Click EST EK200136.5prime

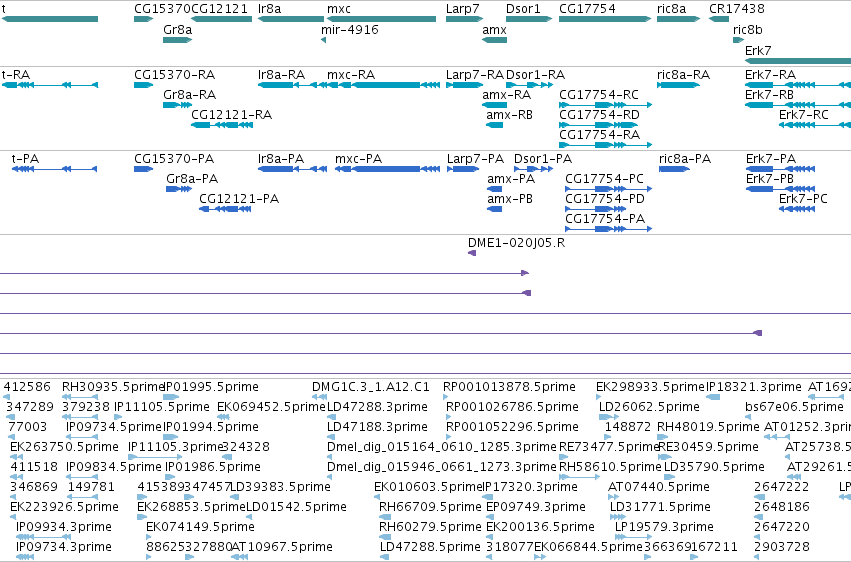click(x=489, y=538)
